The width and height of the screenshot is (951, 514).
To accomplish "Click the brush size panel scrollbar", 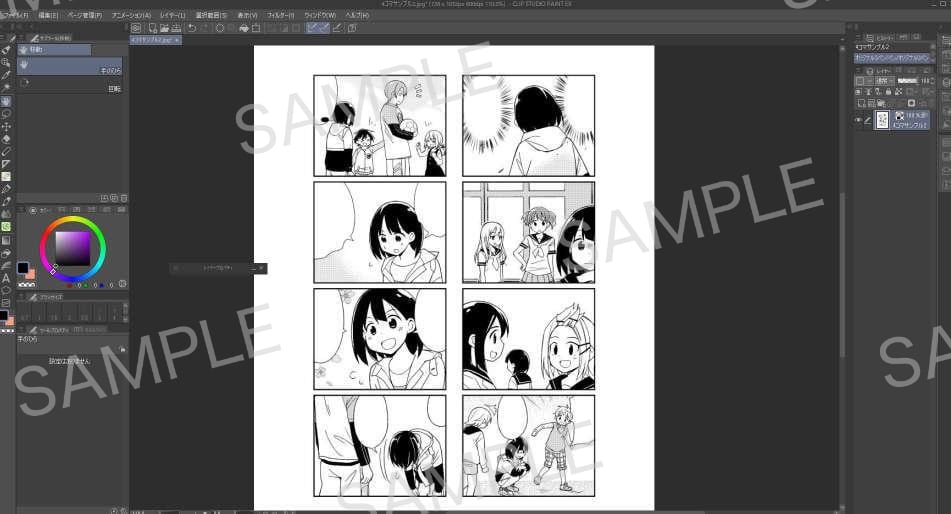I will [x=126, y=312].
